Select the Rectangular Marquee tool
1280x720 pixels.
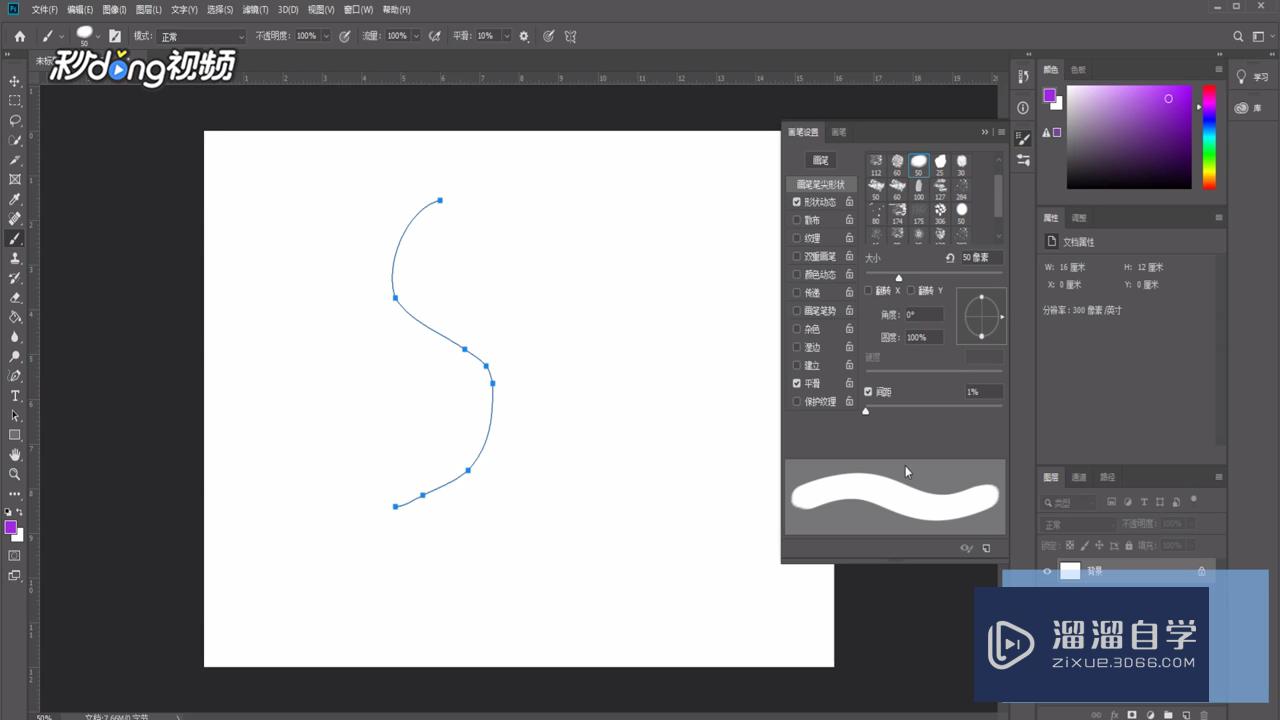point(15,101)
